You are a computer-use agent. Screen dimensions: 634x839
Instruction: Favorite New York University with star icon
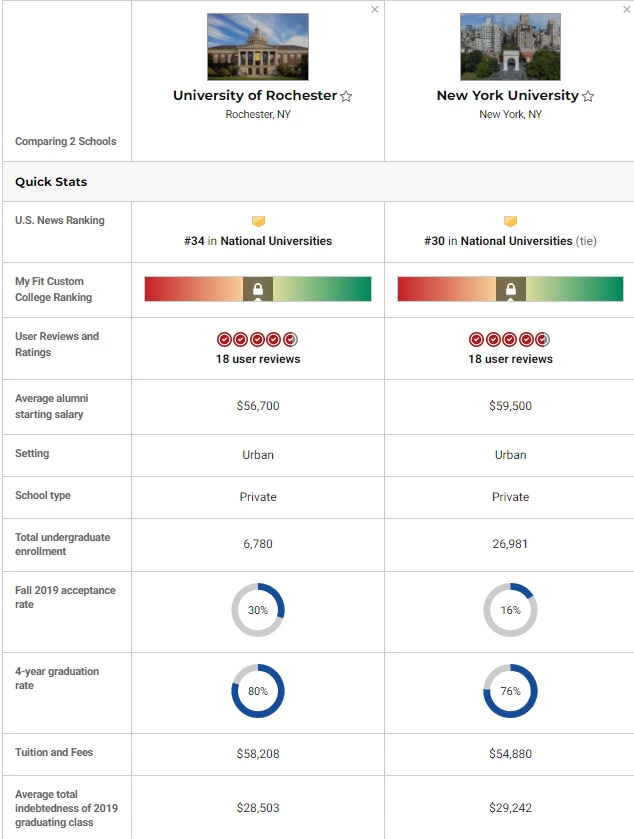click(x=588, y=96)
